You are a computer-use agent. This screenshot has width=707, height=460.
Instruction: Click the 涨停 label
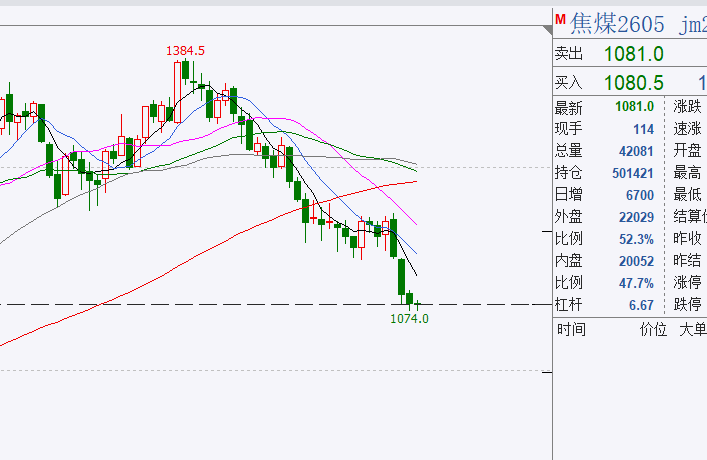(x=687, y=283)
